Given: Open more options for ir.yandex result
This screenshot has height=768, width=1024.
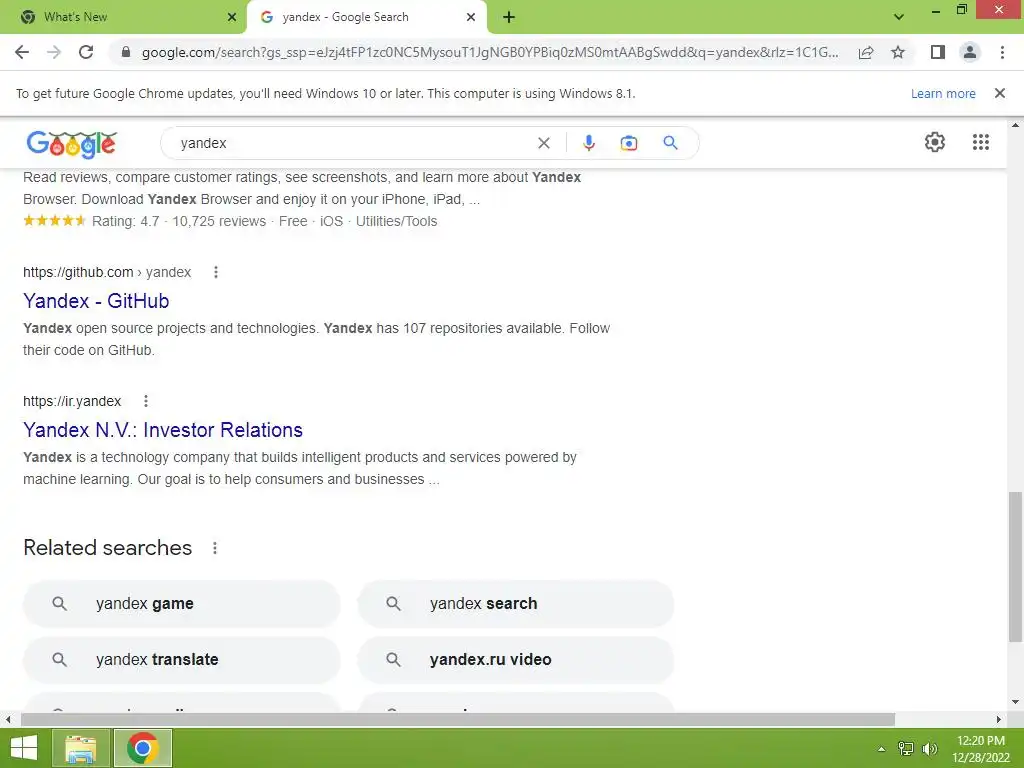Looking at the screenshot, I should pyautogui.click(x=146, y=401).
